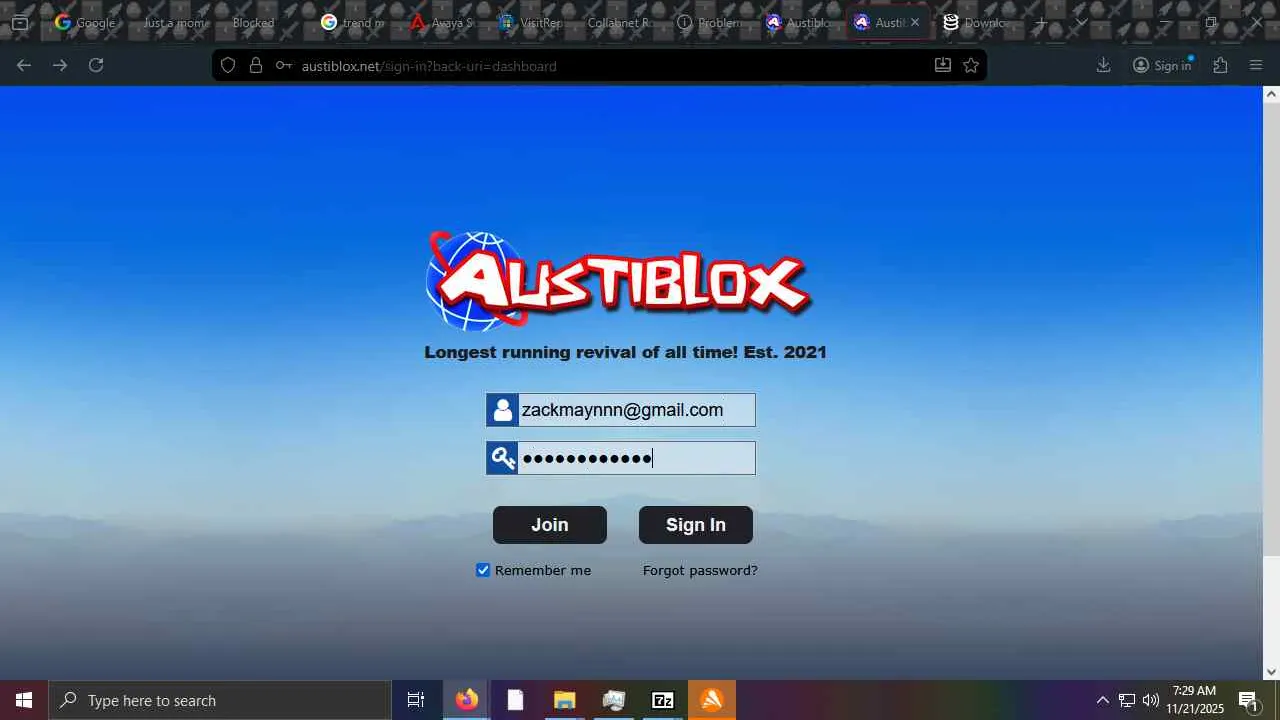Open the Firefox hamburger application menu

click(1257, 65)
